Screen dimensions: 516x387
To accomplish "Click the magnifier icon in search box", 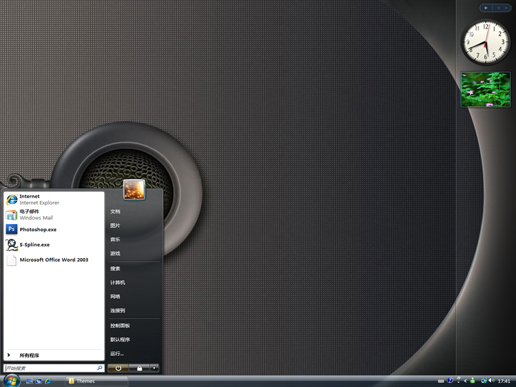I will click(x=99, y=368).
